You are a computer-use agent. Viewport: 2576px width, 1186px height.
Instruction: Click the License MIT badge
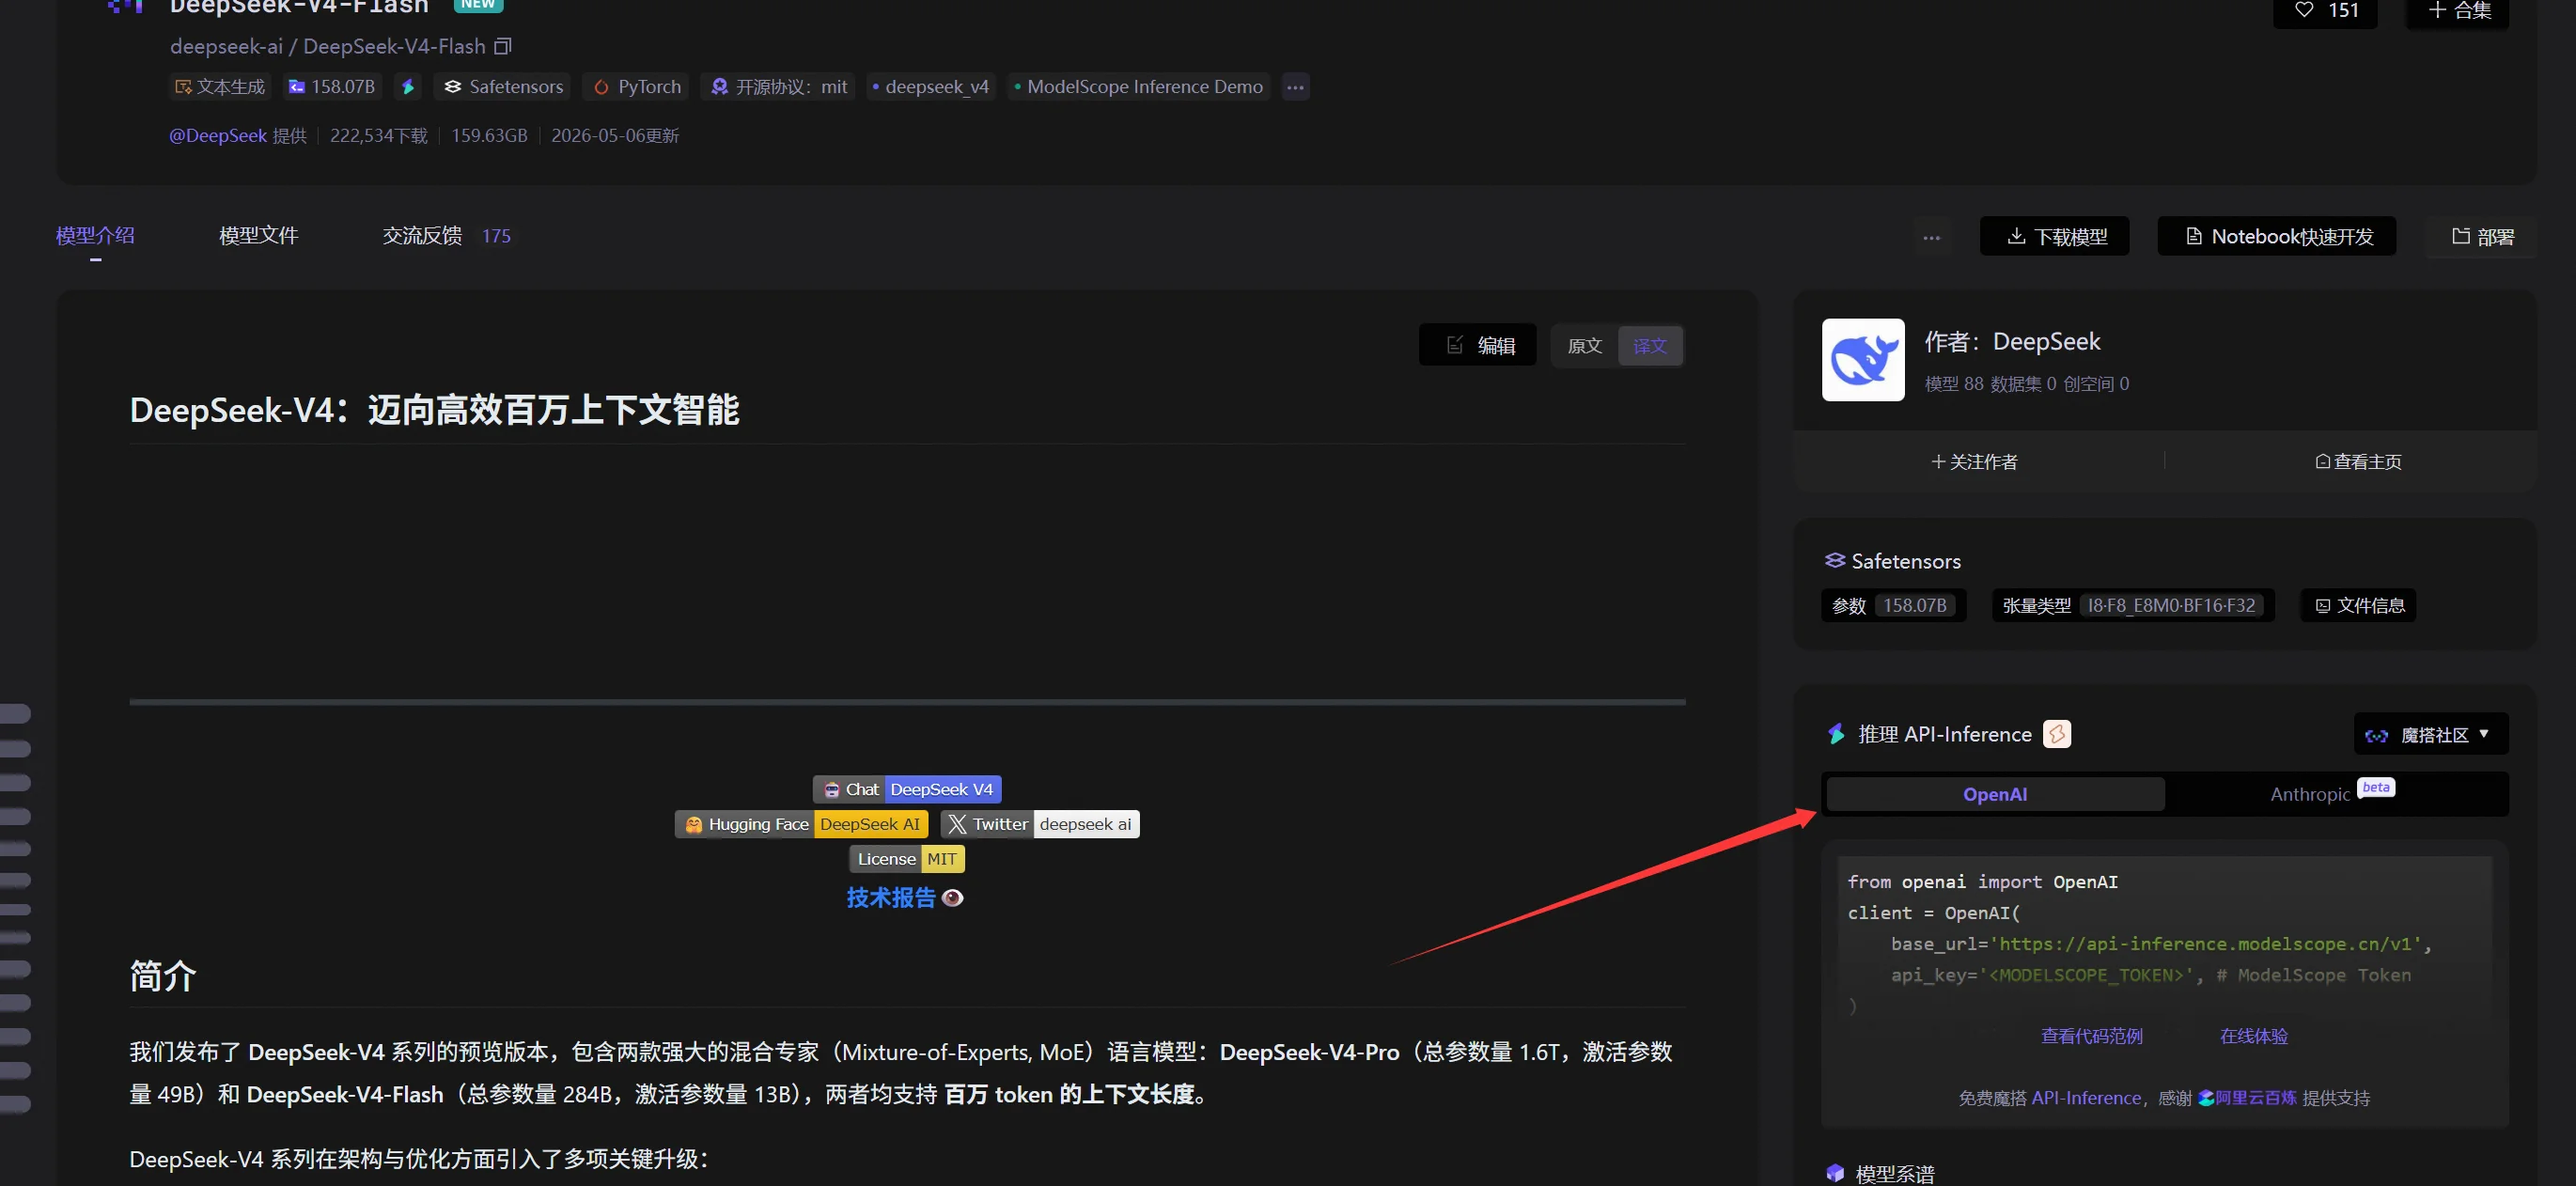tap(907, 859)
